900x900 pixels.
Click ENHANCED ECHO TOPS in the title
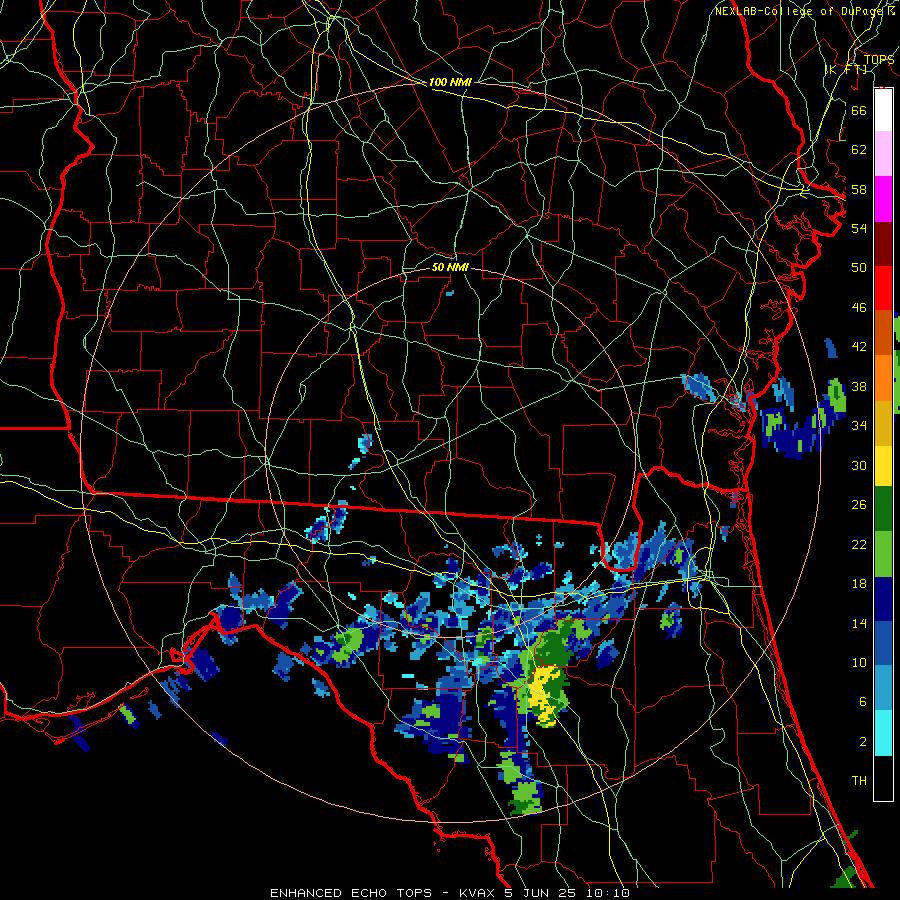click(350, 893)
